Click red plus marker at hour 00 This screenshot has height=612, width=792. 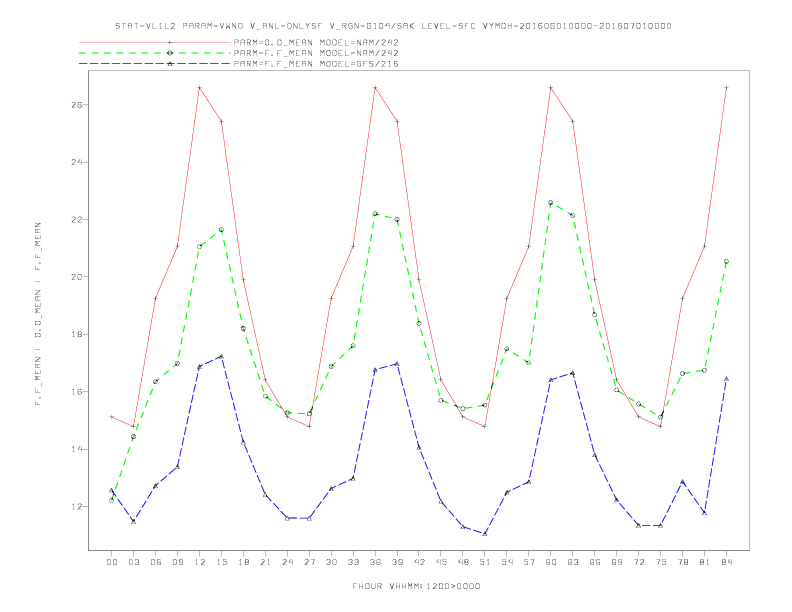click(x=112, y=417)
